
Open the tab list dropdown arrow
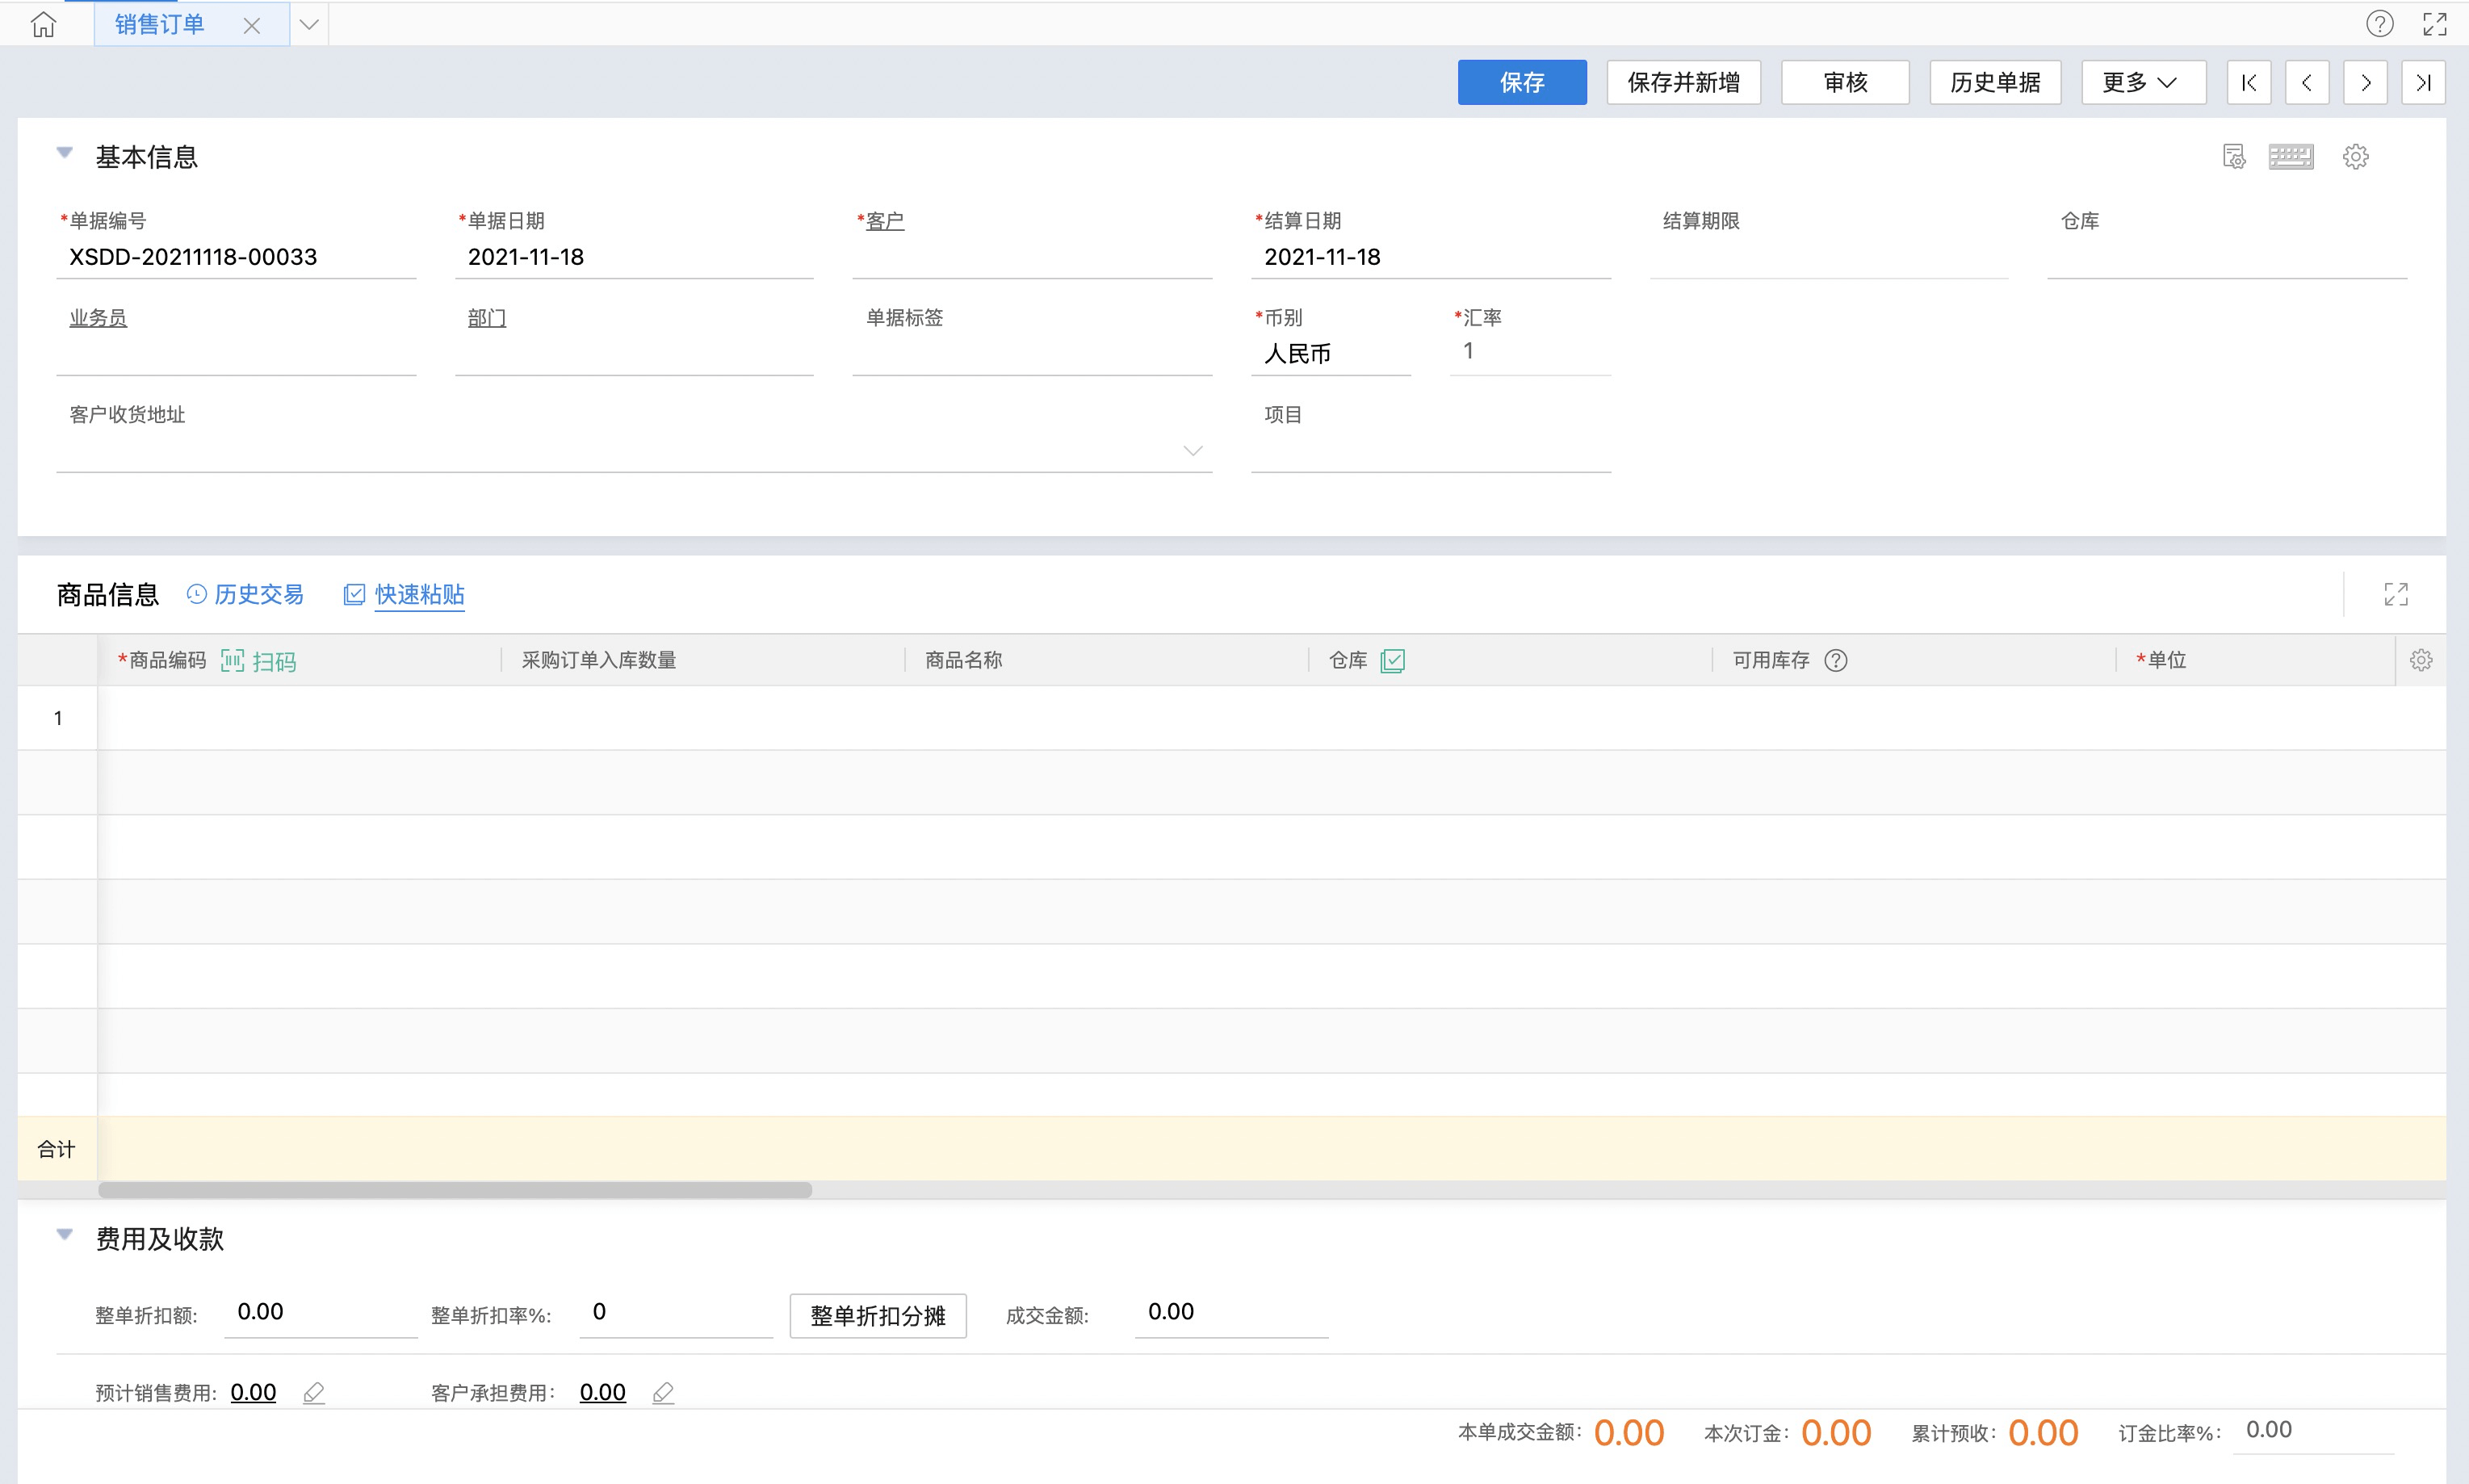point(309,24)
